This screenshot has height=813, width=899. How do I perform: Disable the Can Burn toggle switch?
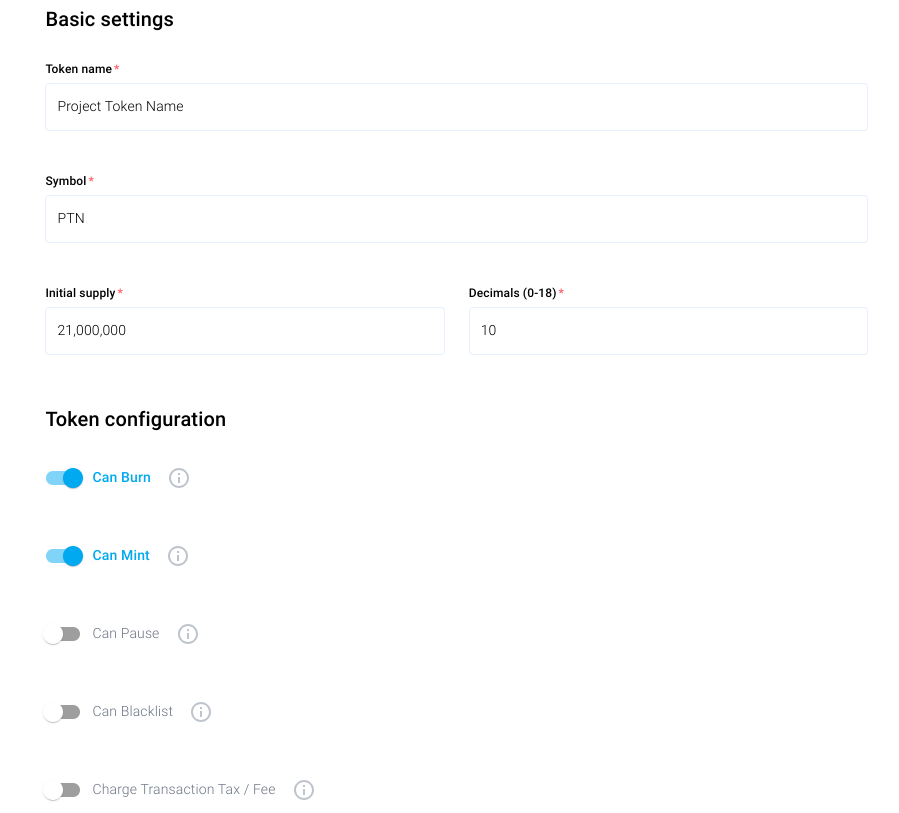pyautogui.click(x=64, y=478)
